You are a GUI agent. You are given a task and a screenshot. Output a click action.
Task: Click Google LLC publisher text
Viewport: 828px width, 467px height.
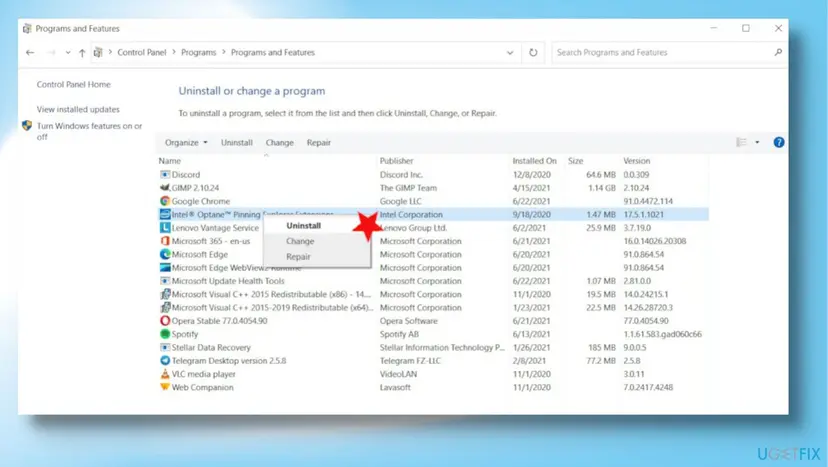400,201
